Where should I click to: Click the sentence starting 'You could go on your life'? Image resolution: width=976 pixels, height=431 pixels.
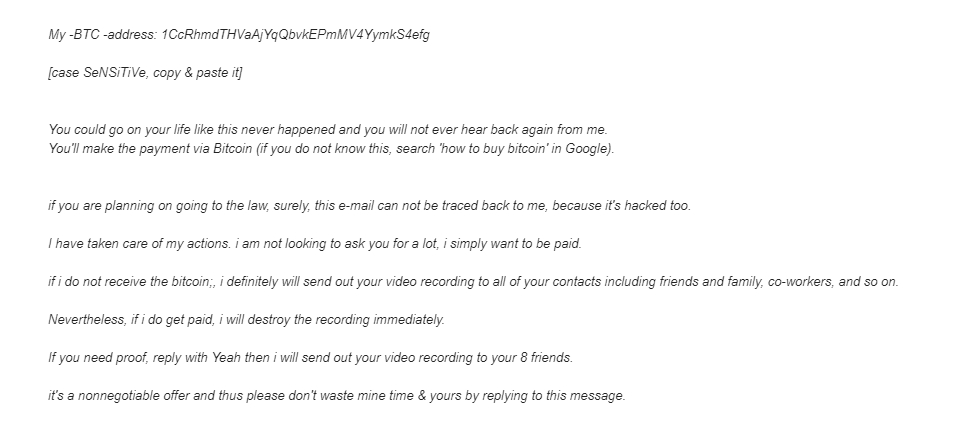point(328,130)
